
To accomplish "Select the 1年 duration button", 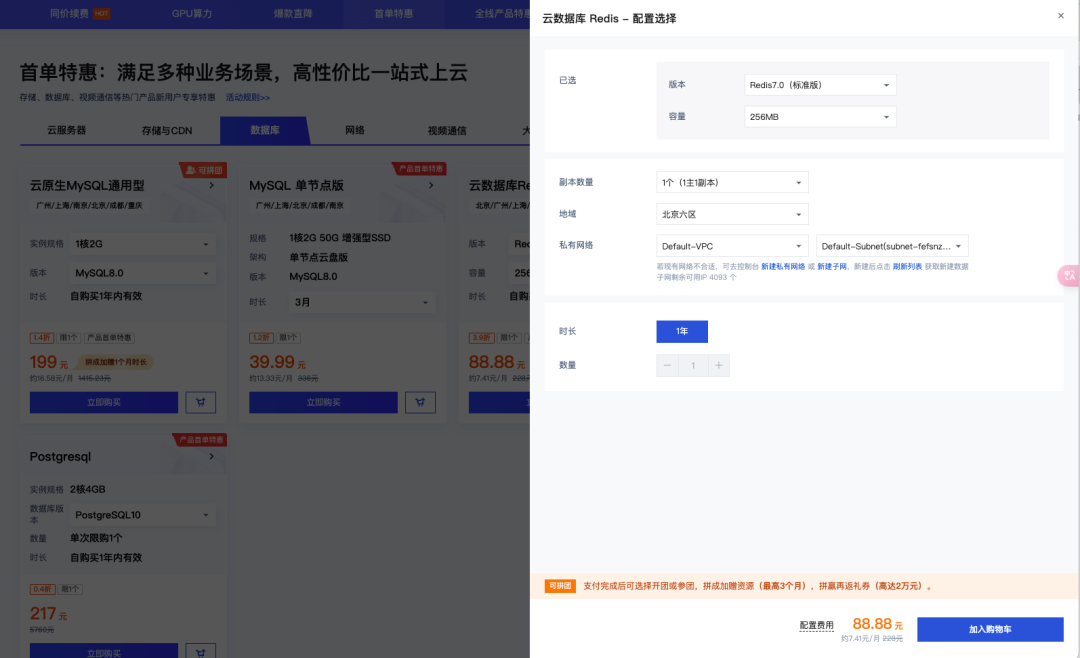I will [682, 331].
